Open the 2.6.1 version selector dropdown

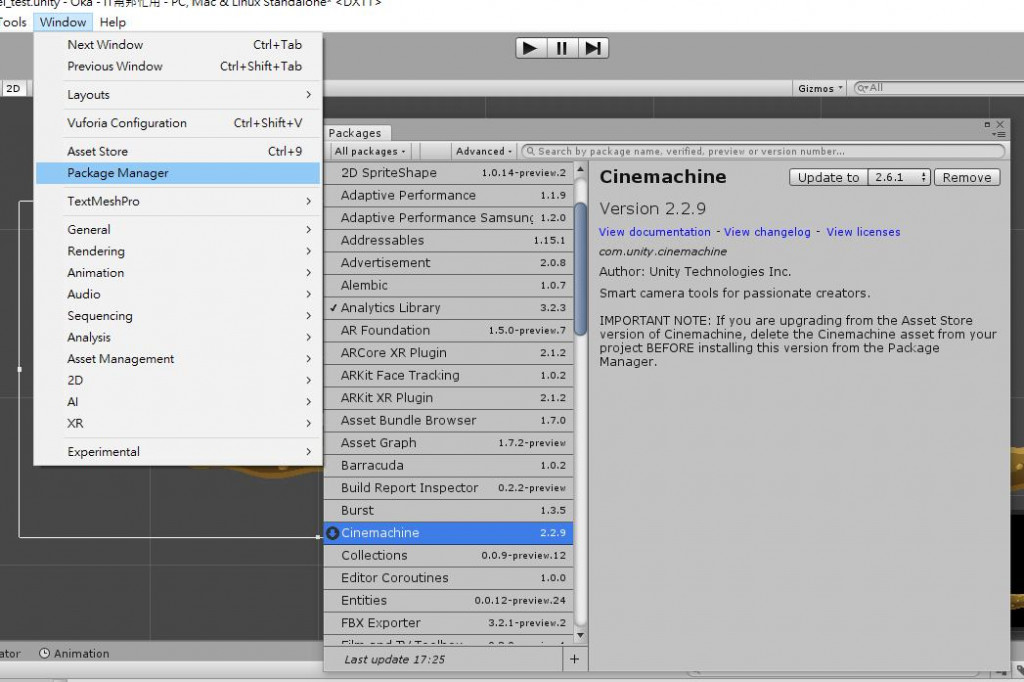[899, 177]
